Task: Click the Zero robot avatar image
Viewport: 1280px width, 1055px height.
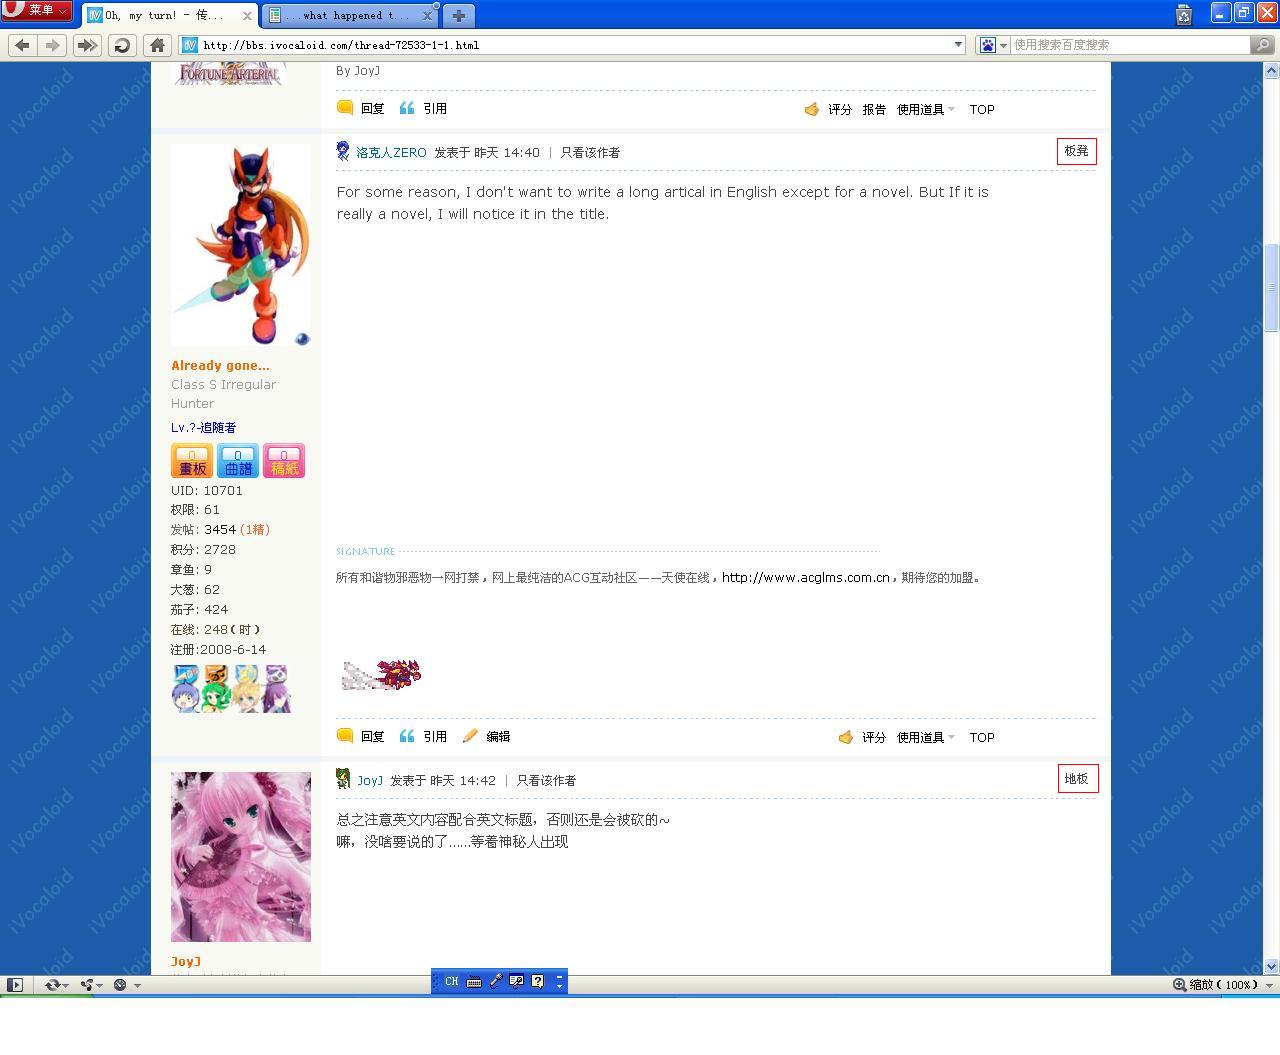Action: 241,245
